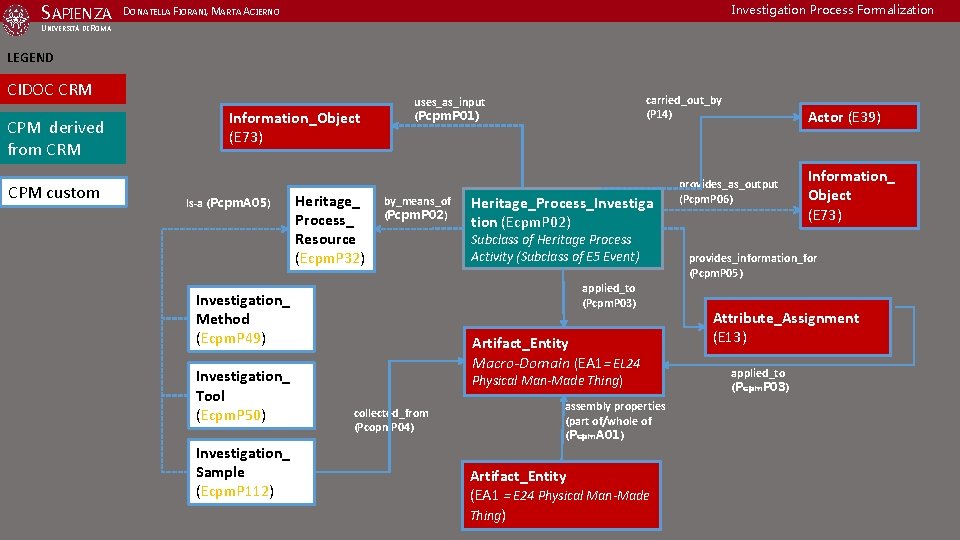Image resolution: width=960 pixels, height=540 pixels.
Task: Click the Sapienza Università di Roma wordmark
Action: pyautogui.click(x=76, y=18)
